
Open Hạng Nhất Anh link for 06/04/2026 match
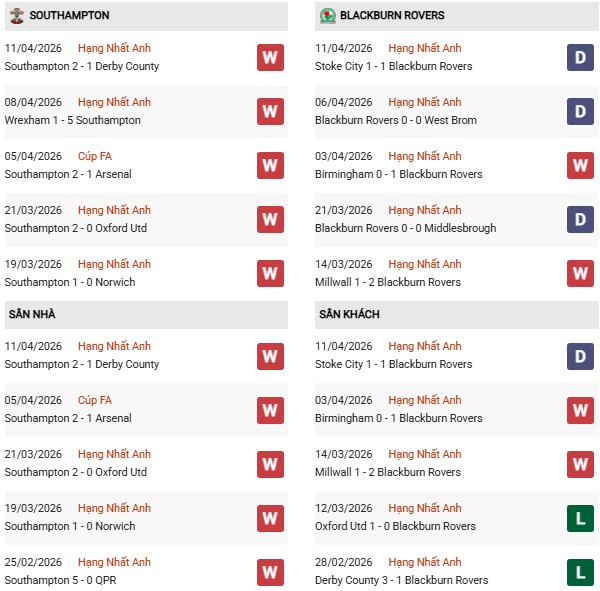425,102
